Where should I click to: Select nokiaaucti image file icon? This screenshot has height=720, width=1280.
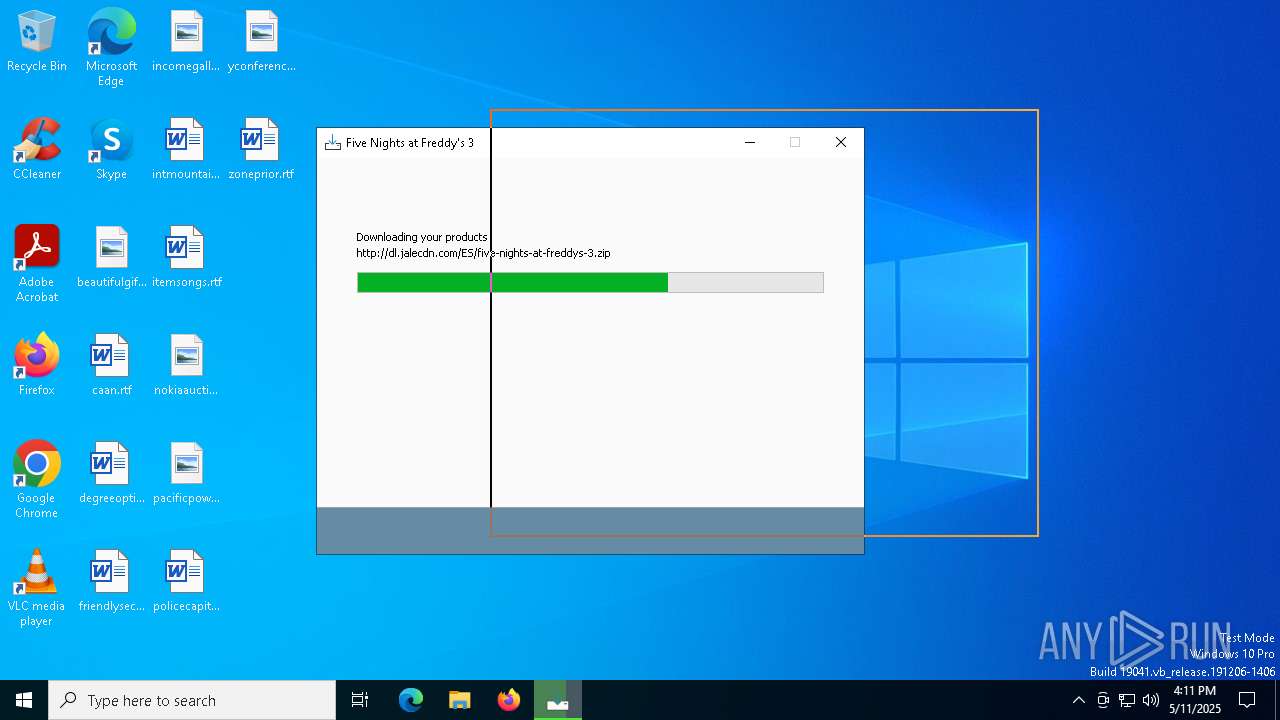coord(186,366)
